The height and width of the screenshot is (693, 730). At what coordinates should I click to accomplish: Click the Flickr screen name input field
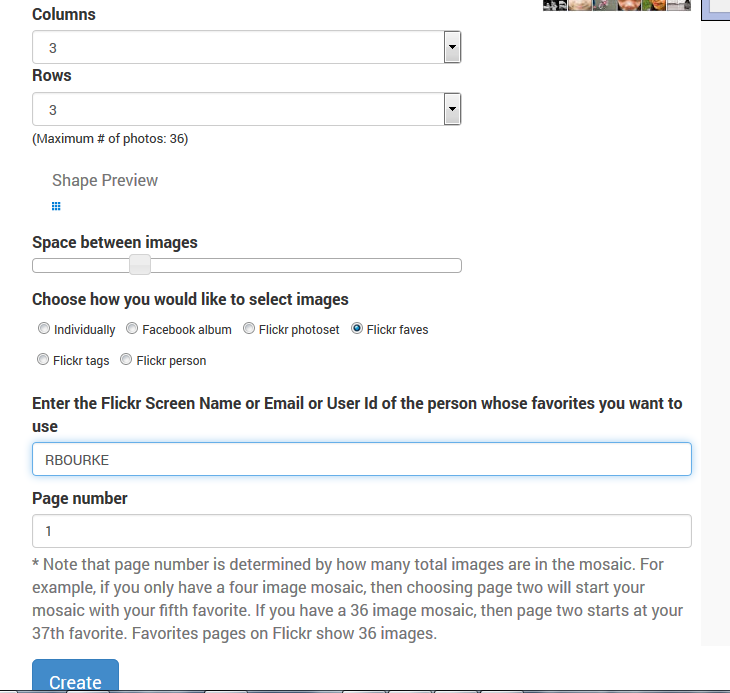pyautogui.click(x=361, y=460)
